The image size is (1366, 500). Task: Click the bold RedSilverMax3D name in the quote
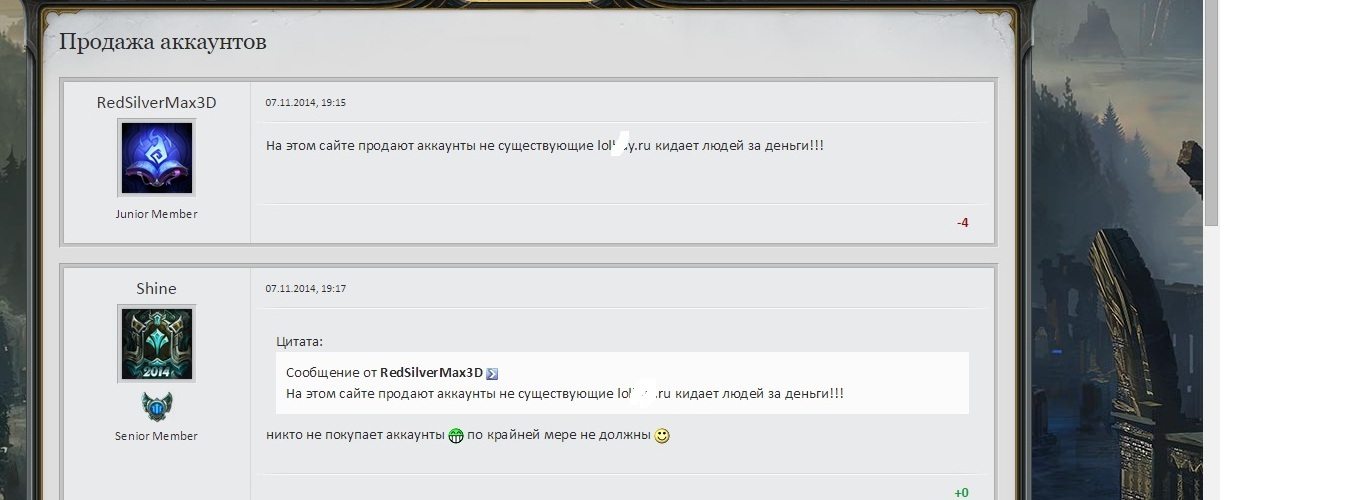[431, 373]
